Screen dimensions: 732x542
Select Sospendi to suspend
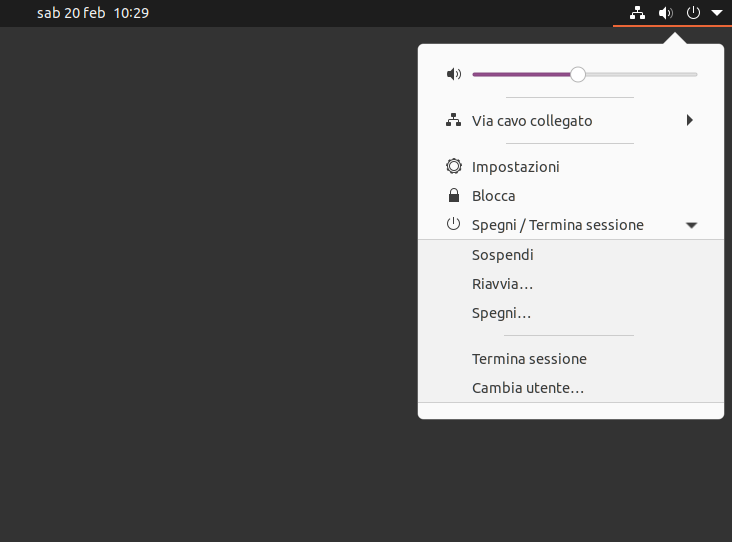570,255
